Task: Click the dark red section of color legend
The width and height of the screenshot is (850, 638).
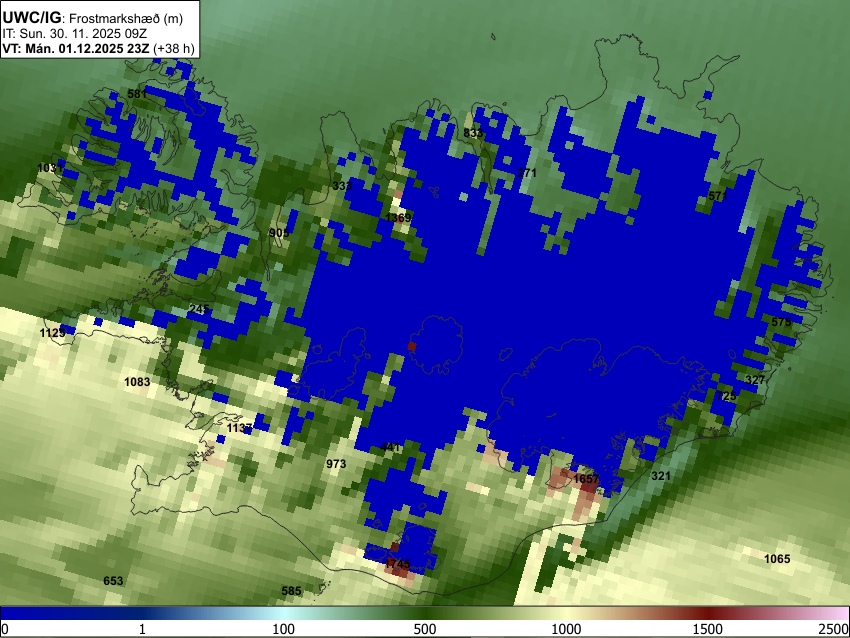Action: tap(708, 613)
